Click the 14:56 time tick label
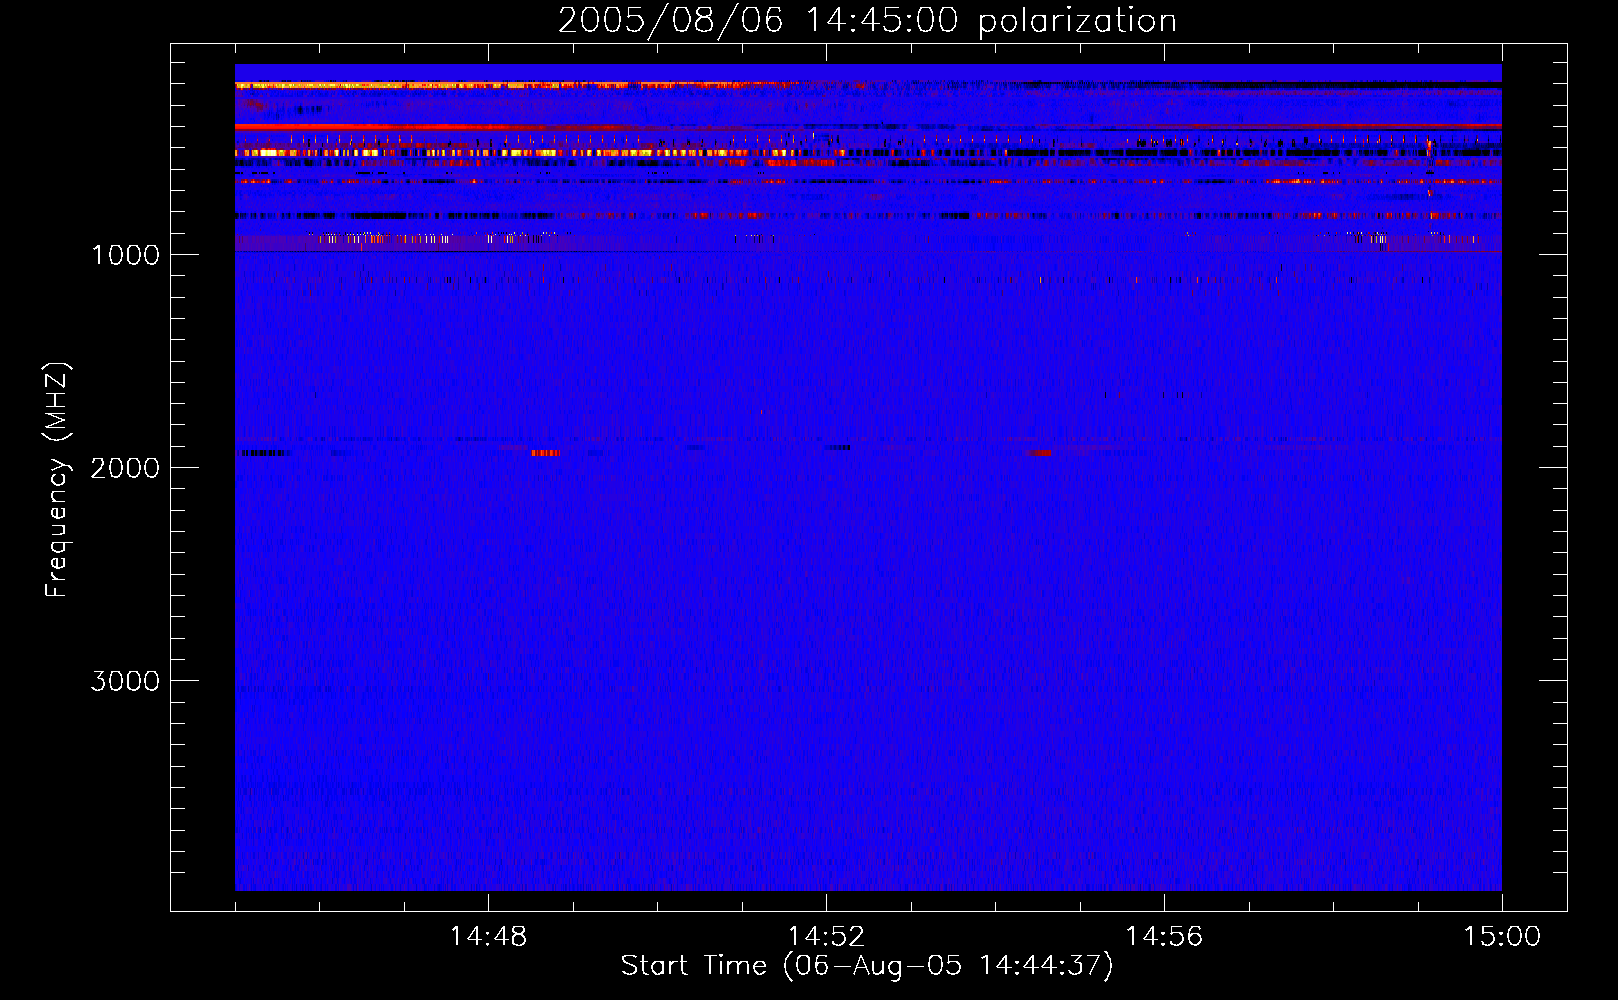This screenshot has height=1000, width=1618. coord(1164,937)
